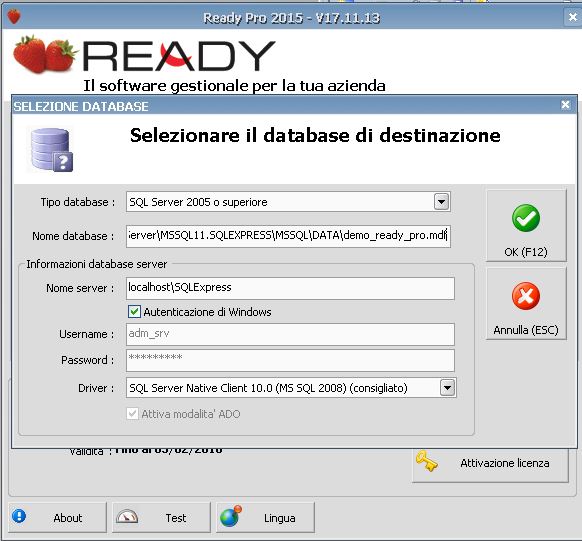This screenshot has height=541, width=582.
Task: Click the green checkmark OK icon
Action: click(x=526, y=218)
